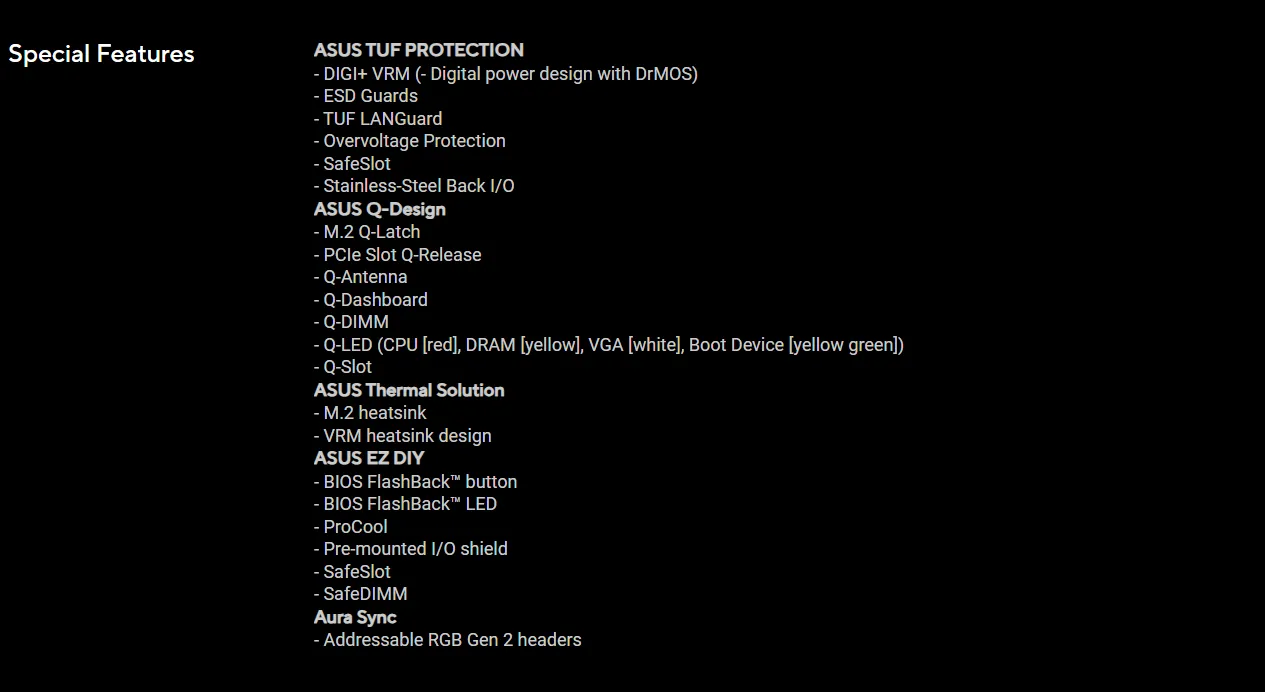
Task: Click the Q-Antenna entry
Action: tap(361, 277)
